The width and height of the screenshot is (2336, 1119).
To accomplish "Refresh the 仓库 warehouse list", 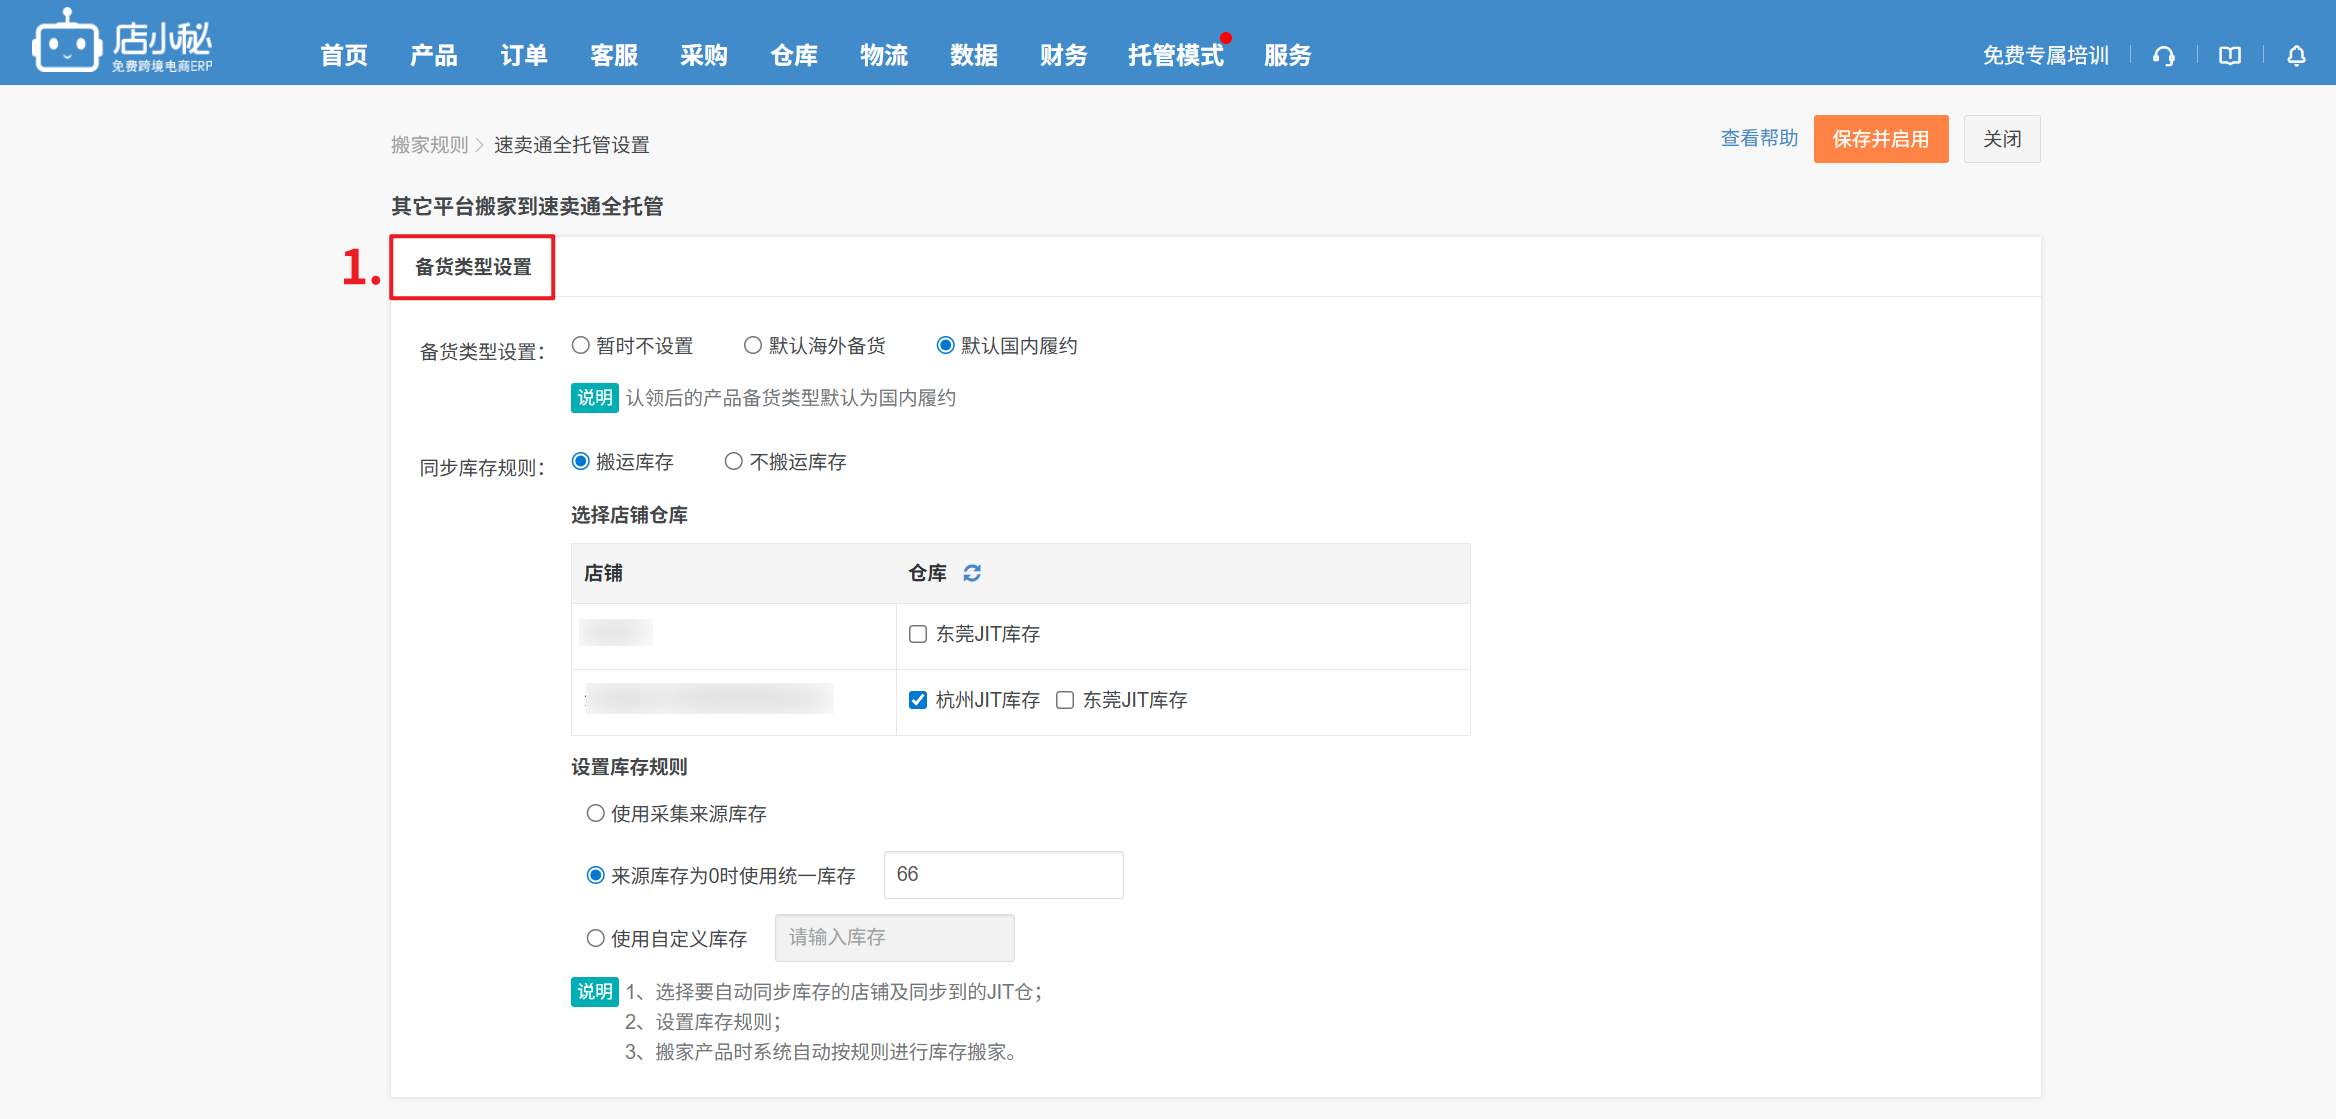I will (x=972, y=573).
